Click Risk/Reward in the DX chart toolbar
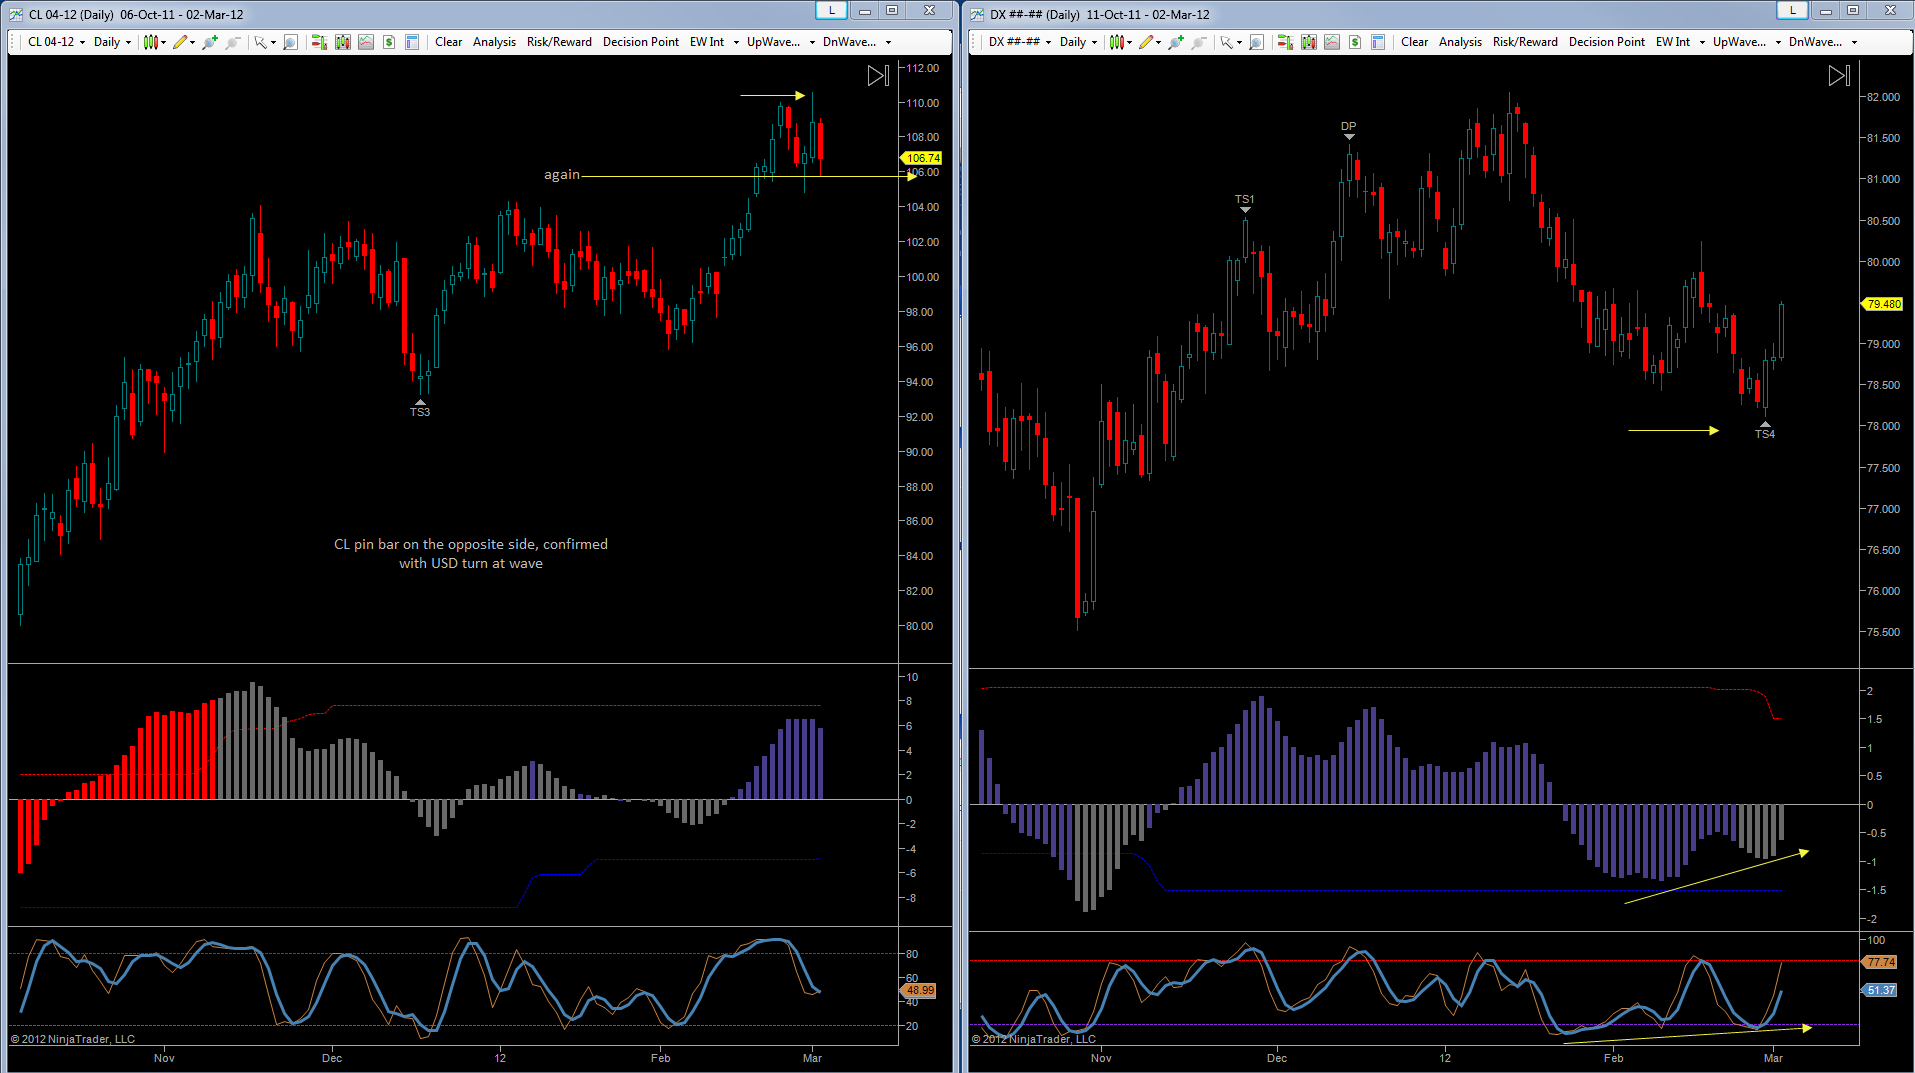The image size is (1915, 1073). tap(1525, 42)
